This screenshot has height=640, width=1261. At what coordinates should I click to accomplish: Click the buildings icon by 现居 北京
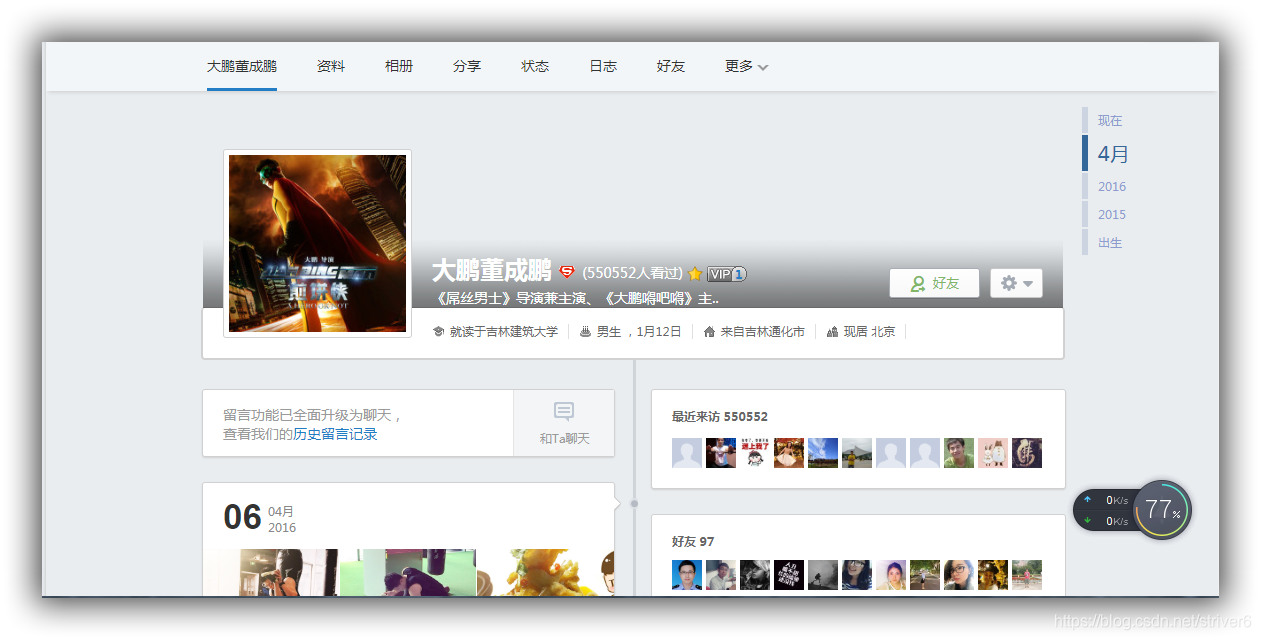coord(832,331)
